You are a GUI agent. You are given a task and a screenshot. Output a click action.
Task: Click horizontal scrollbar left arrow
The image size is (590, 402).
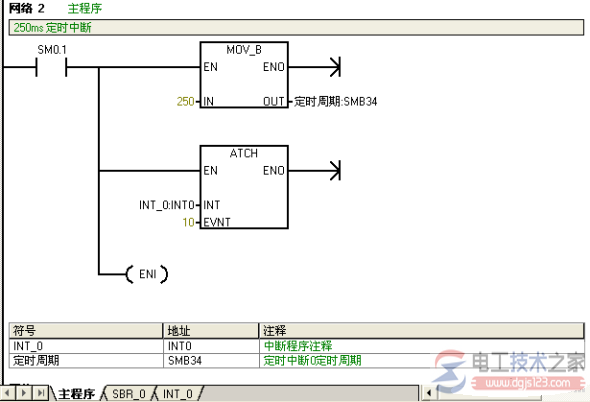[429, 393]
